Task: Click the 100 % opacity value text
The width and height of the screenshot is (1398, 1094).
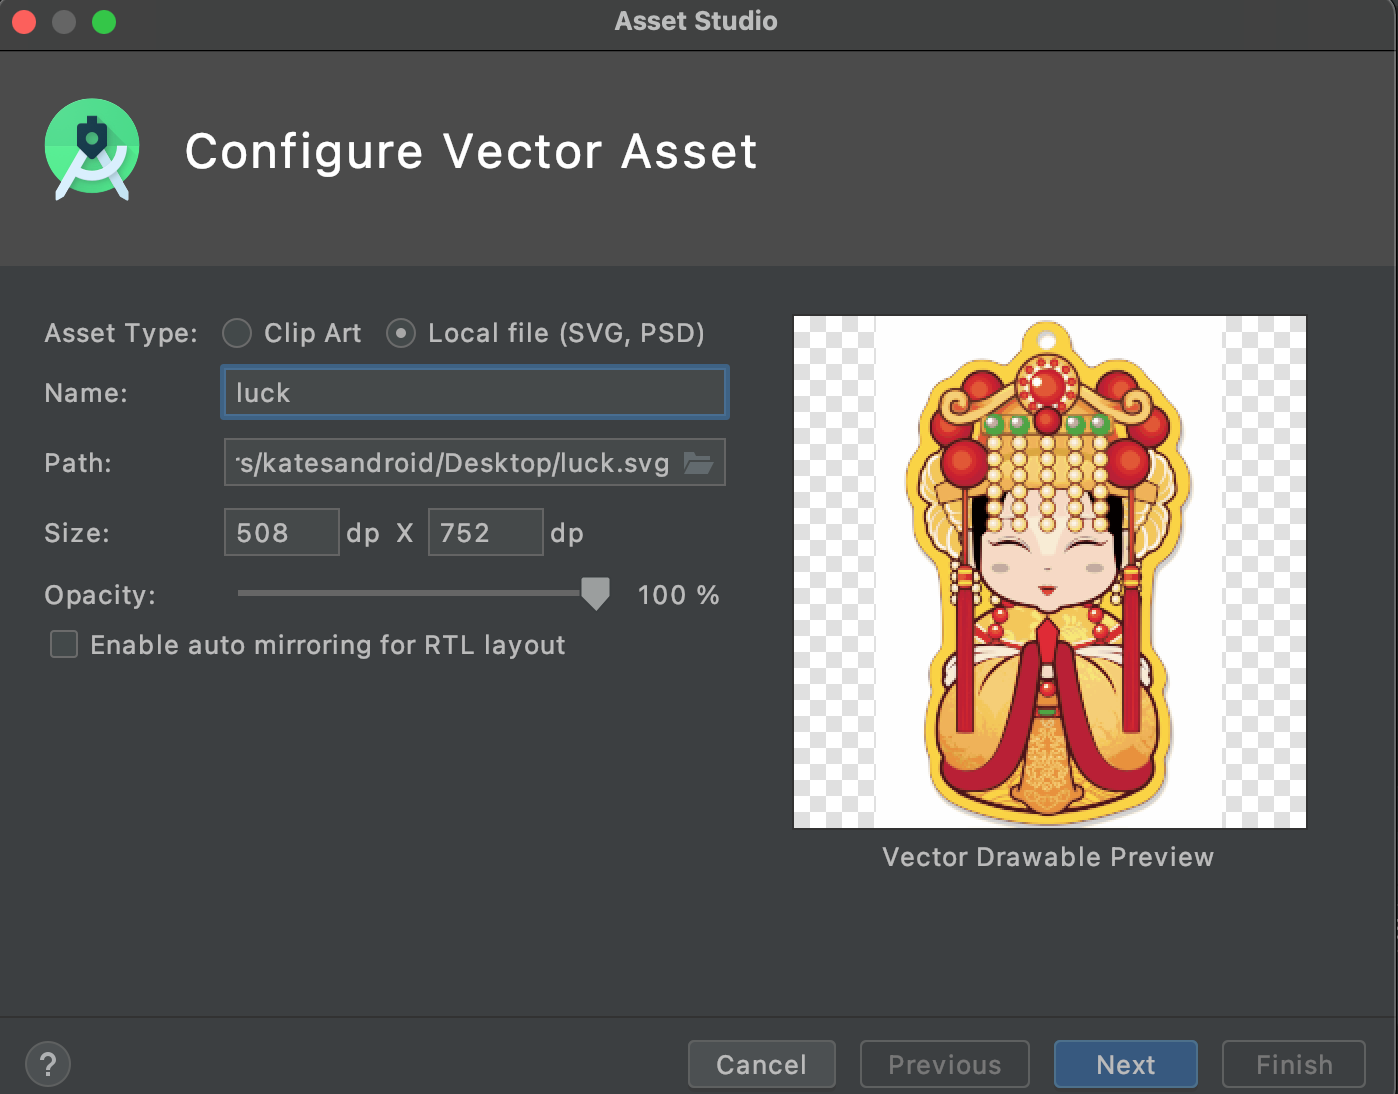Action: tap(679, 595)
